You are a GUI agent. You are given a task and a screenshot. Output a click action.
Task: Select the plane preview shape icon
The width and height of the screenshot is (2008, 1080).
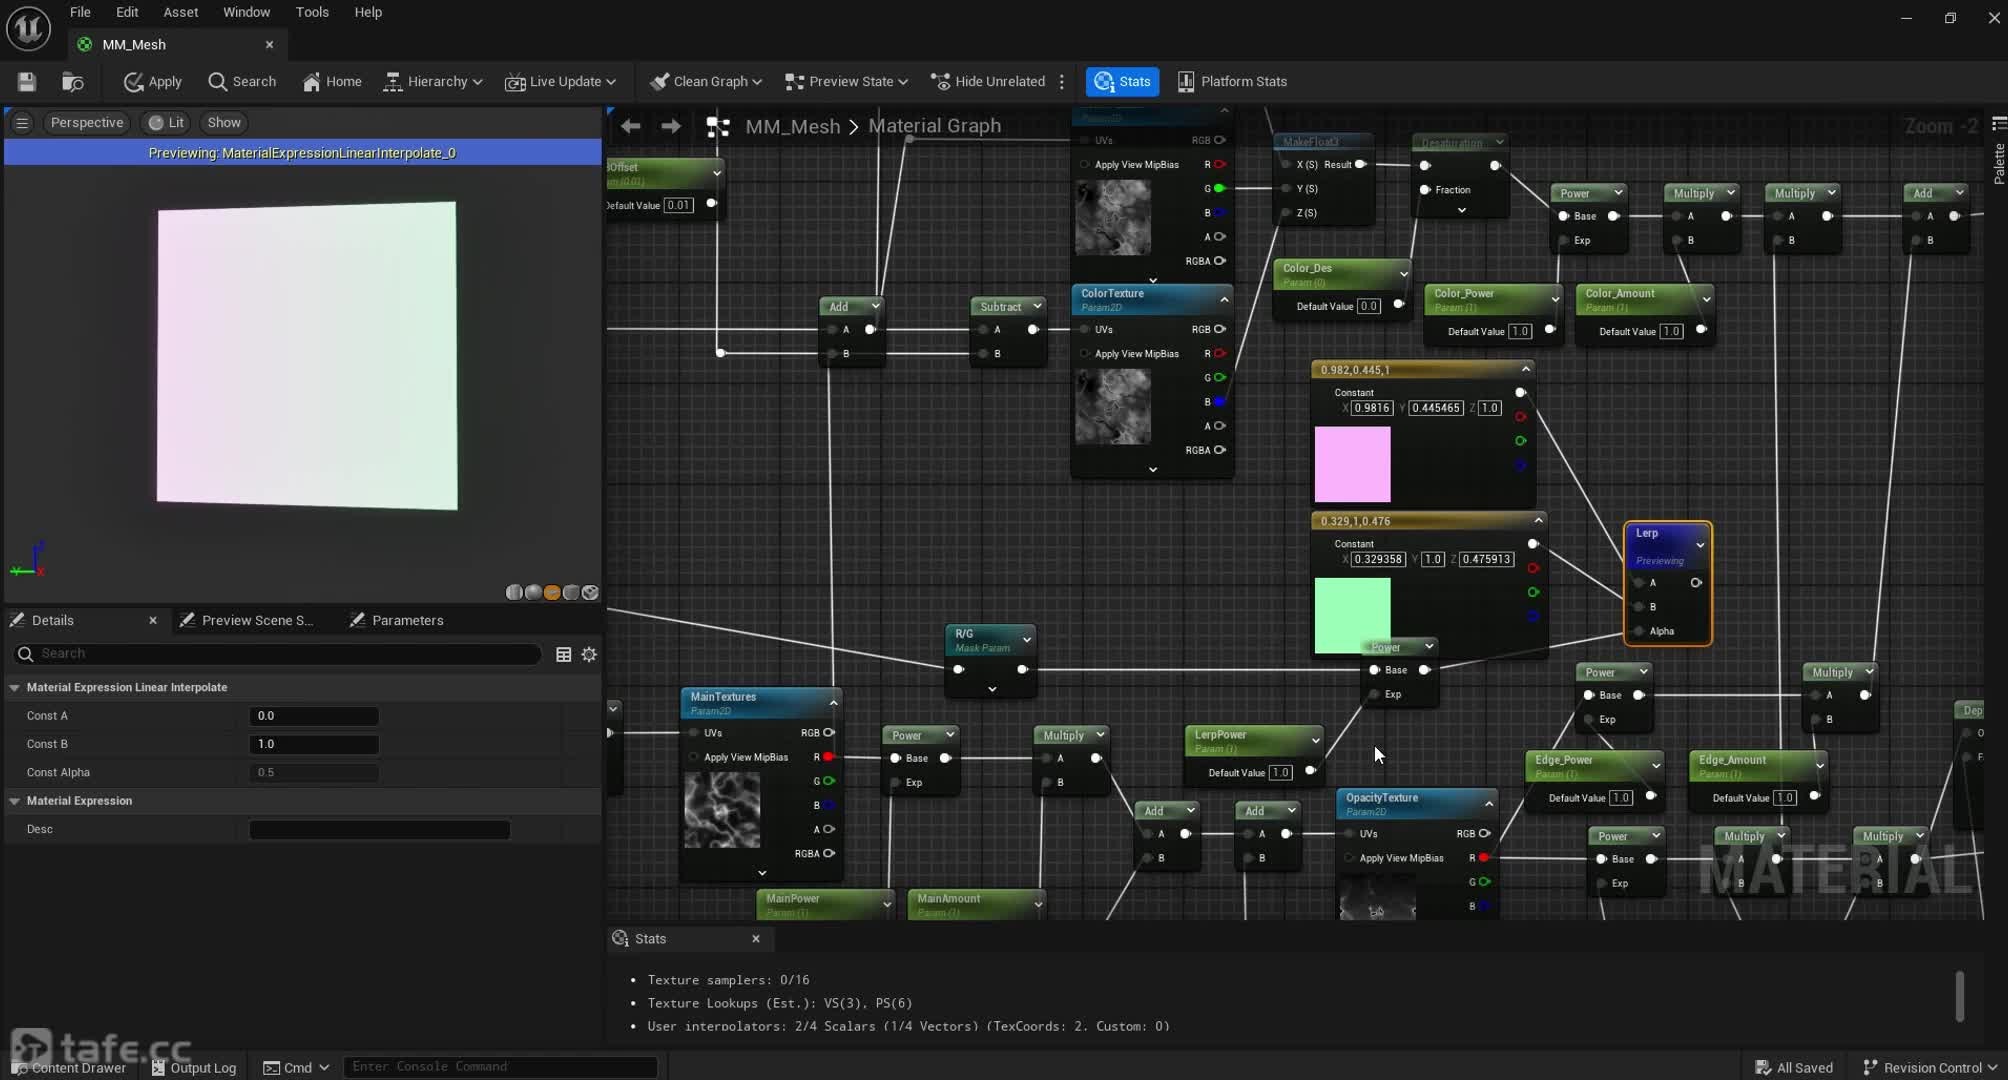click(x=552, y=593)
